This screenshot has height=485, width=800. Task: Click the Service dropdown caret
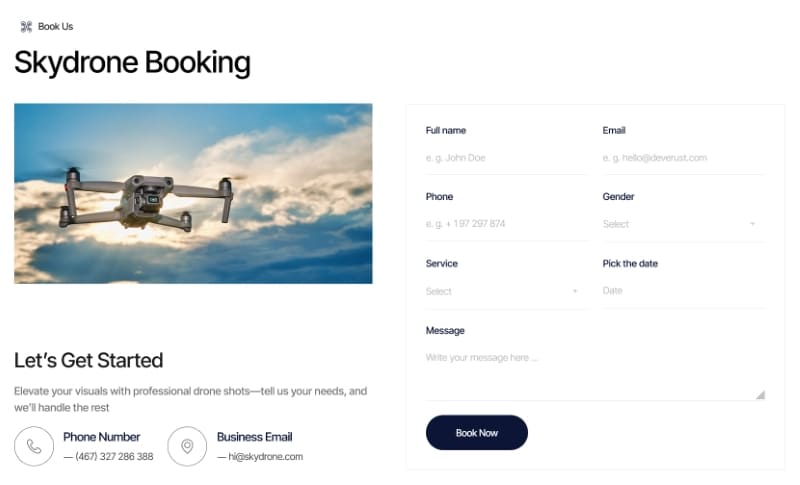click(575, 291)
